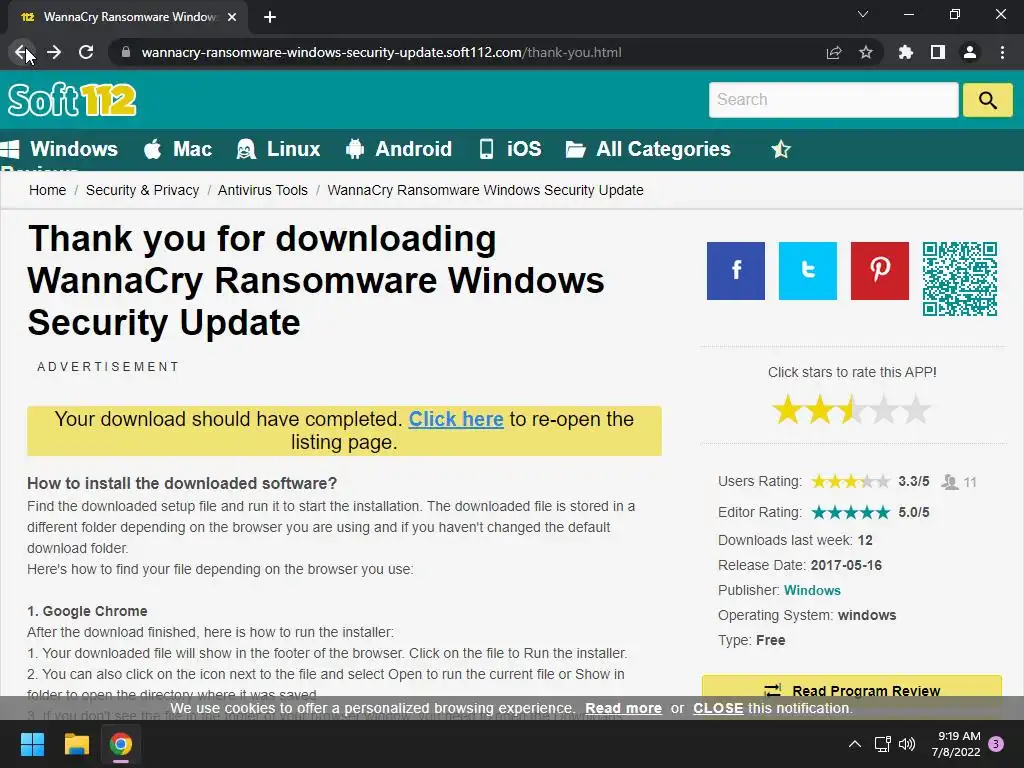Rate the app four stars
This screenshot has width=1024, height=768.
(x=884, y=409)
